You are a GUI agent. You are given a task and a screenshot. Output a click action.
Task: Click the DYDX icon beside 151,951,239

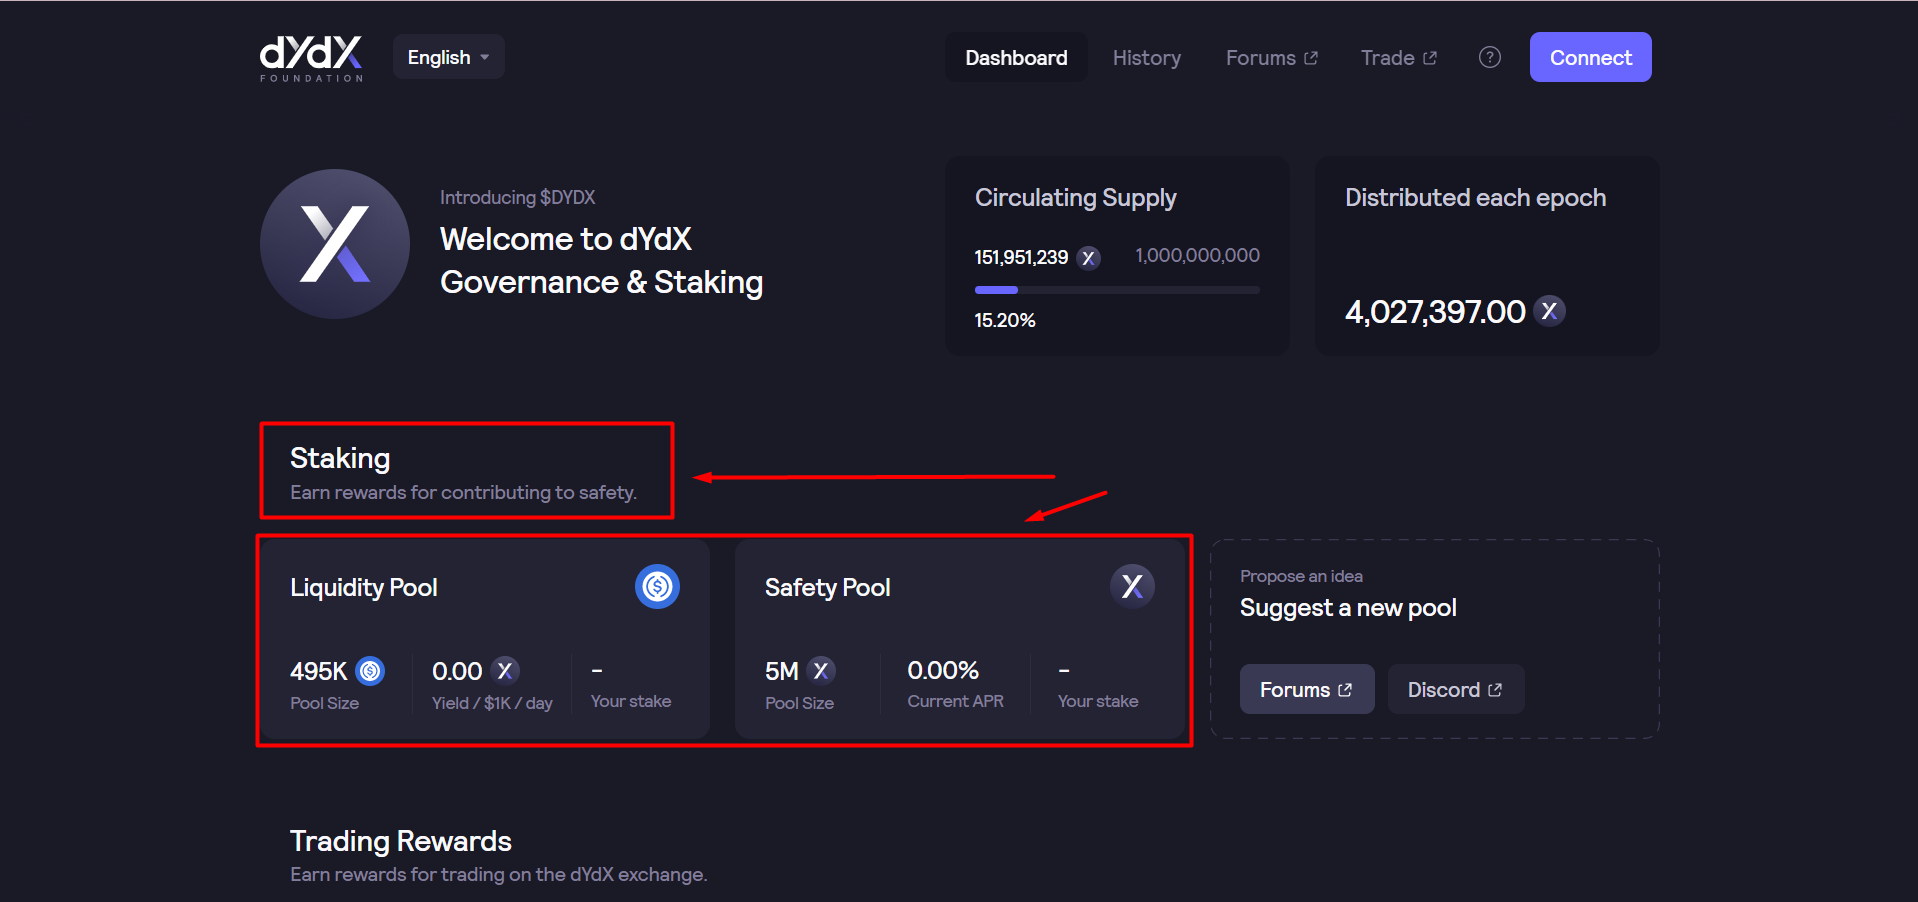click(1088, 258)
